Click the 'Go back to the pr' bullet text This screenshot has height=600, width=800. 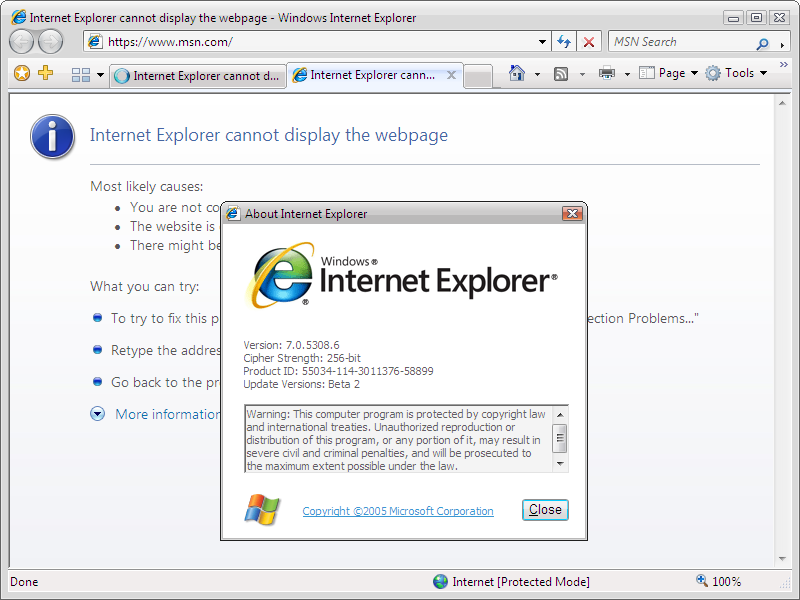point(165,383)
